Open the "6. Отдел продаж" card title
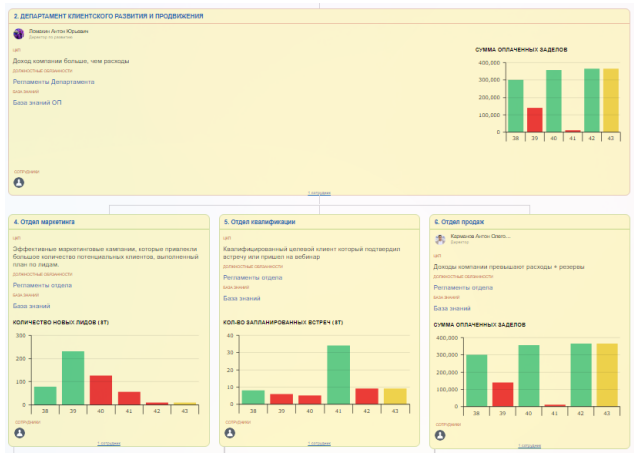634x455 pixels. (458, 221)
